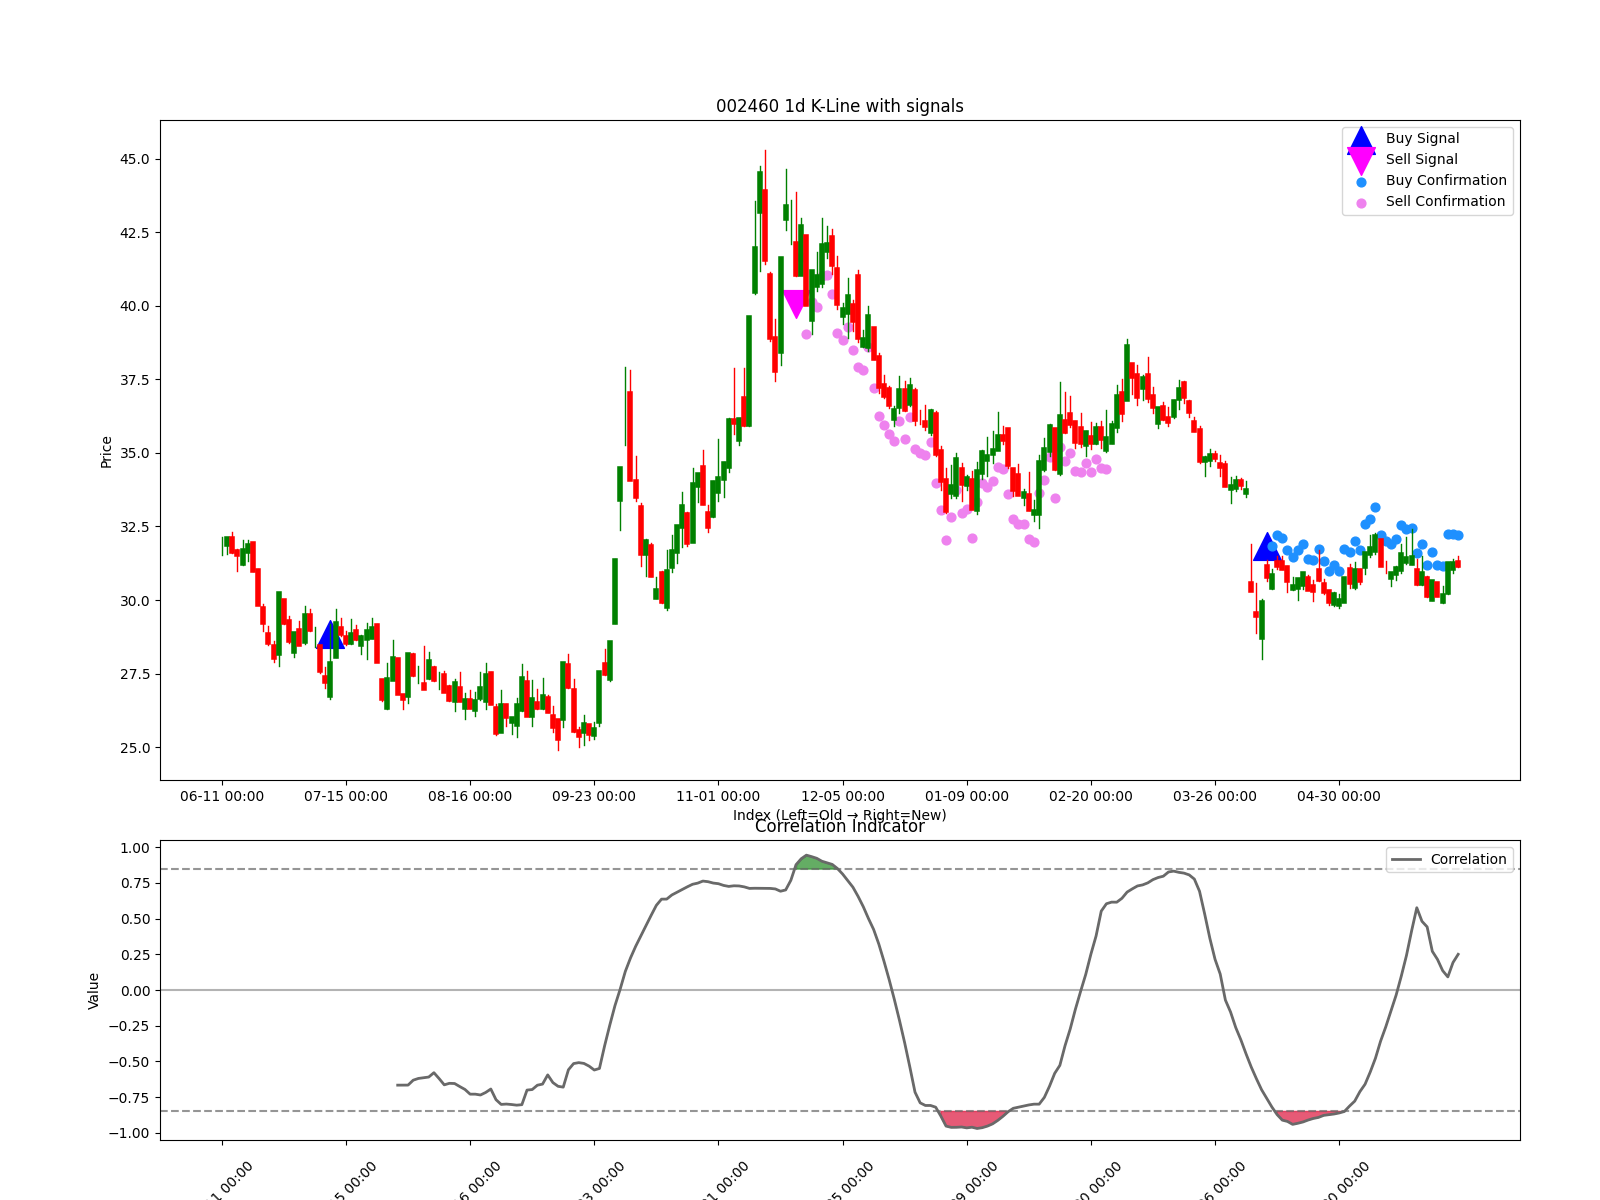1600x1200 pixels.
Task: Click the 'Correlation Indicator' subplot title
Action: coord(840,826)
